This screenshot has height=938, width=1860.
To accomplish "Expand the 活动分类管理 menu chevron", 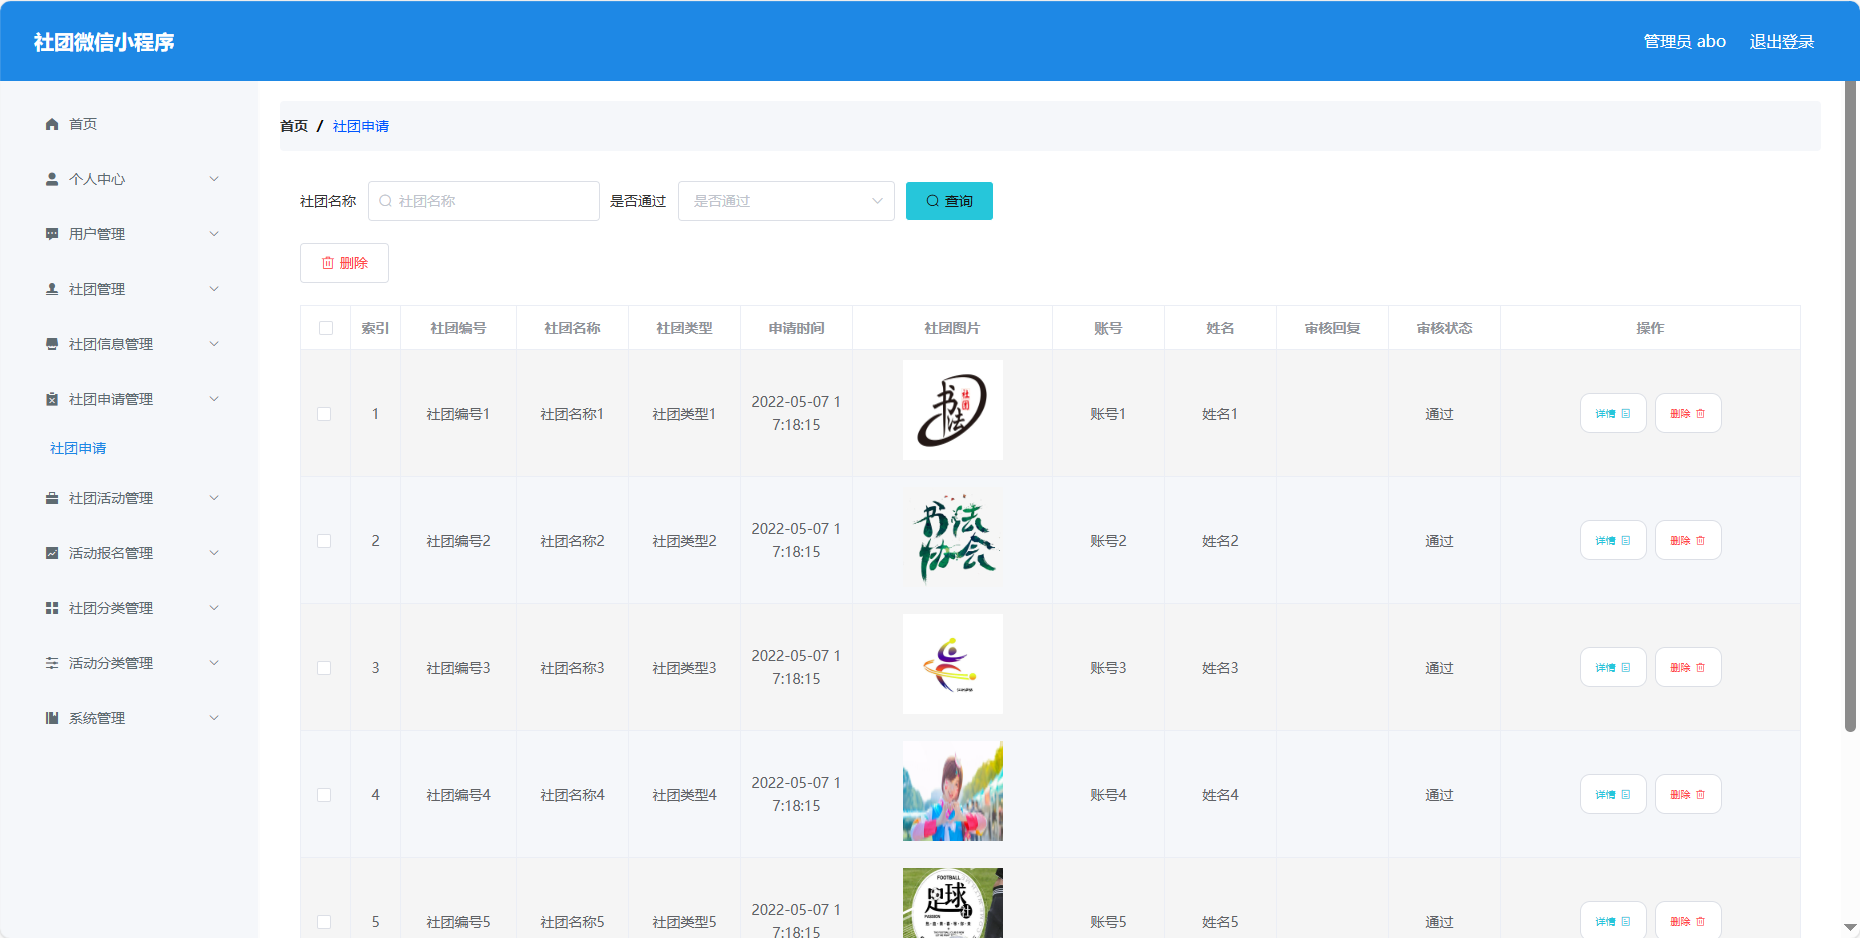I will coord(214,663).
